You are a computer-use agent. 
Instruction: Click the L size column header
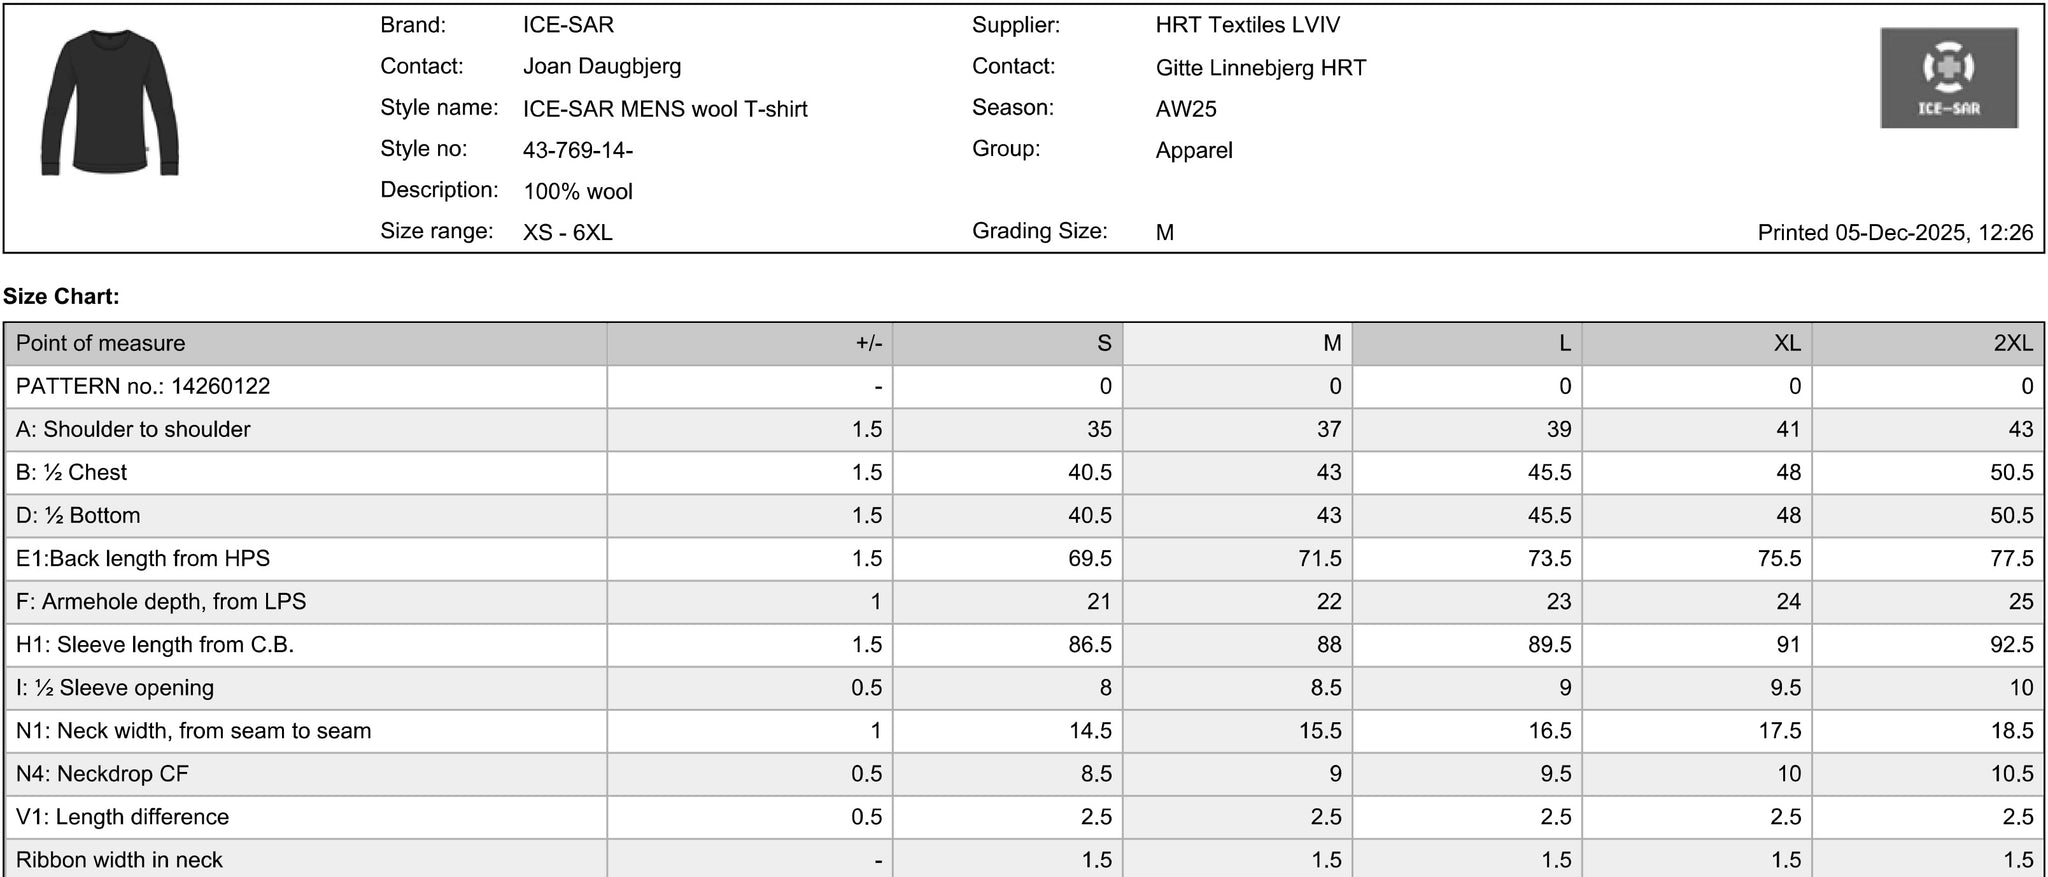[x=1467, y=344]
